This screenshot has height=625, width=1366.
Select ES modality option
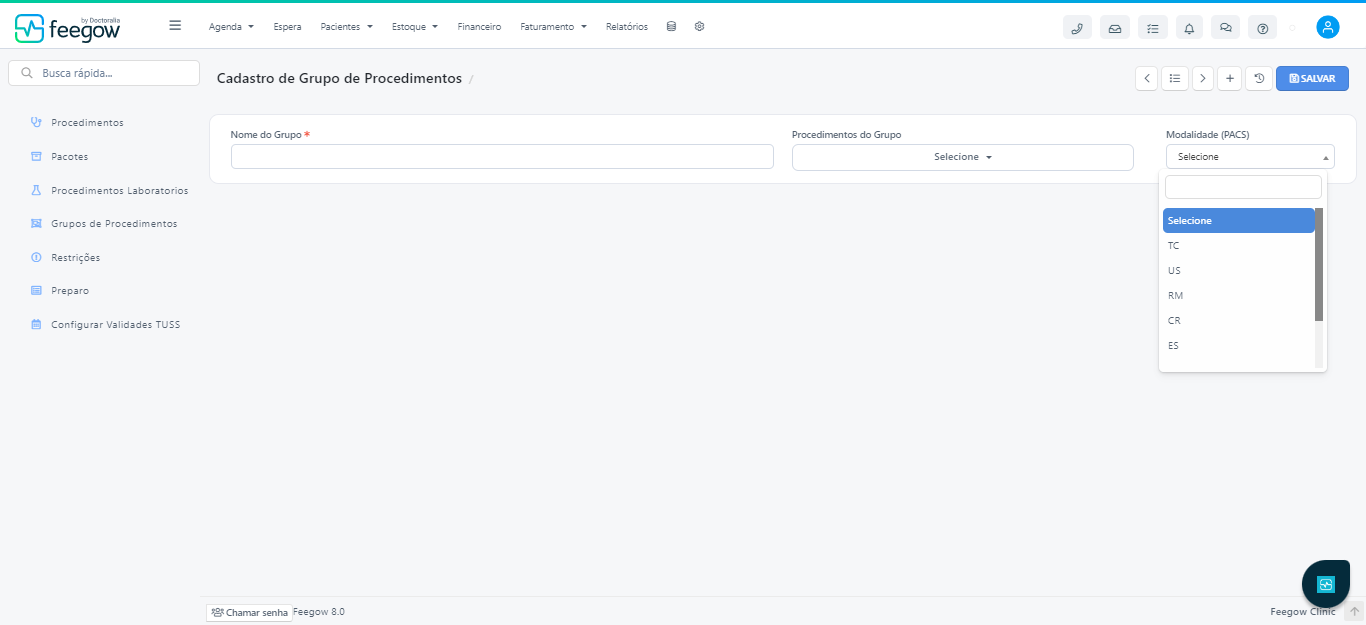tap(1238, 345)
